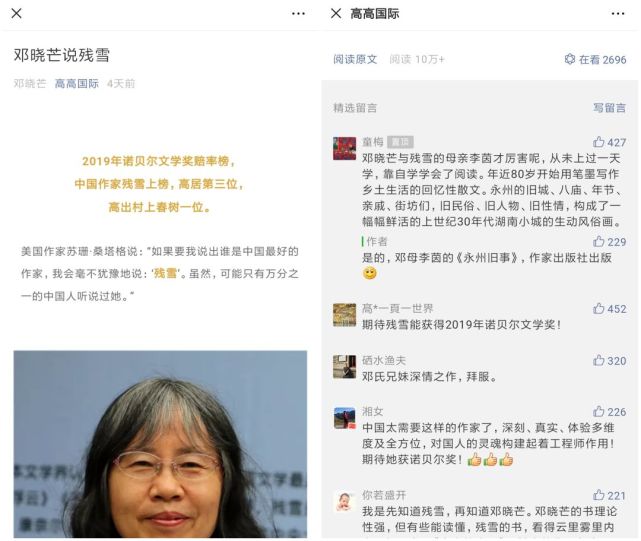The image size is (641, 541).
Task: Tap the 在看 2696 flower icon
Action: (x=569, y=59)
